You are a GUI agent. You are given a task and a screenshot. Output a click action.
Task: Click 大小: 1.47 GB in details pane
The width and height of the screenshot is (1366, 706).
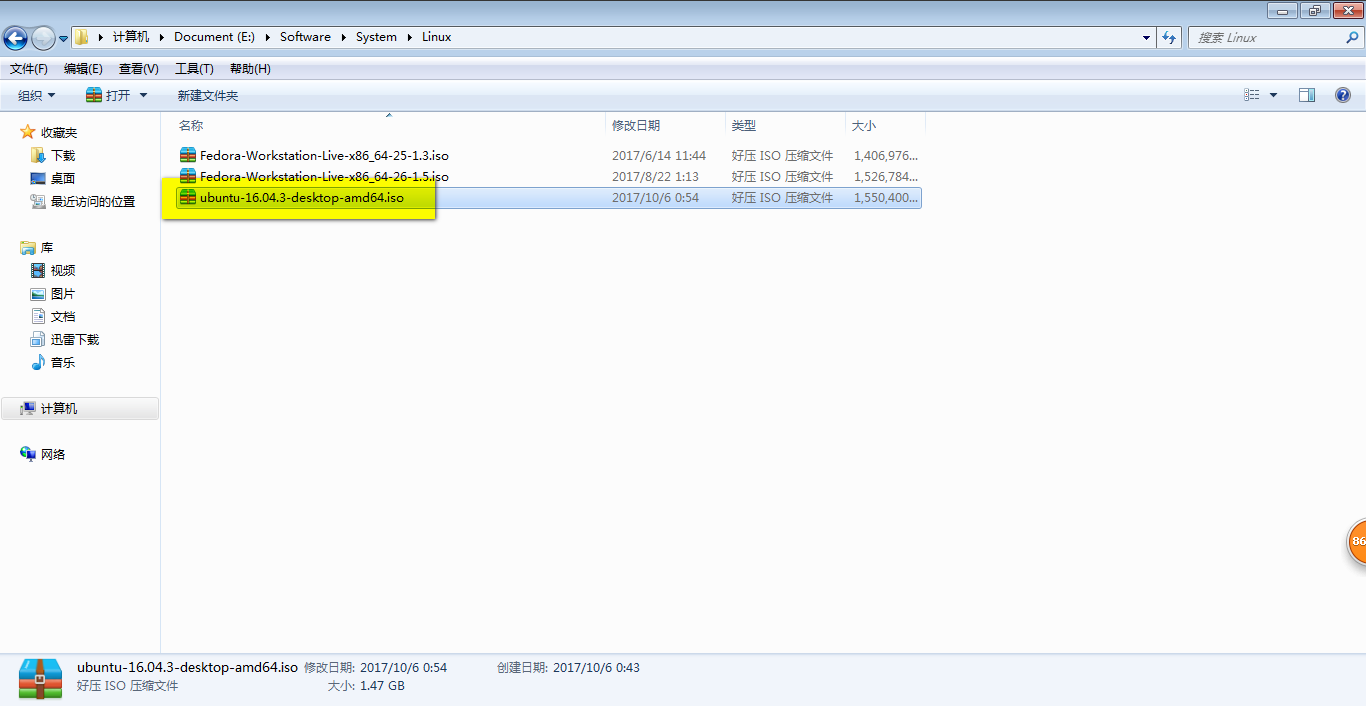click(x=366, y=686)
